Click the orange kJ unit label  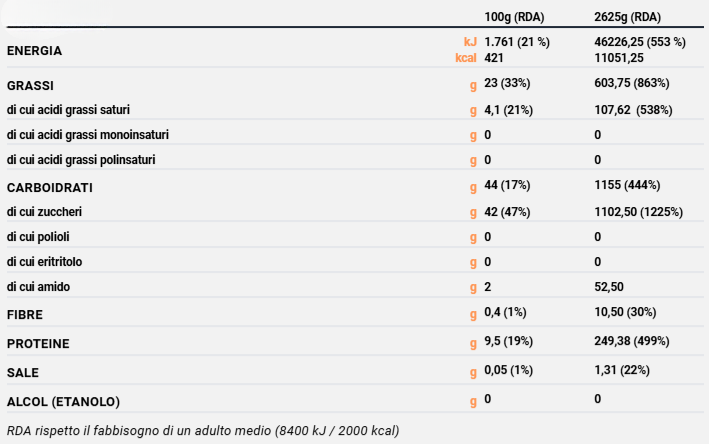[470, 42]
